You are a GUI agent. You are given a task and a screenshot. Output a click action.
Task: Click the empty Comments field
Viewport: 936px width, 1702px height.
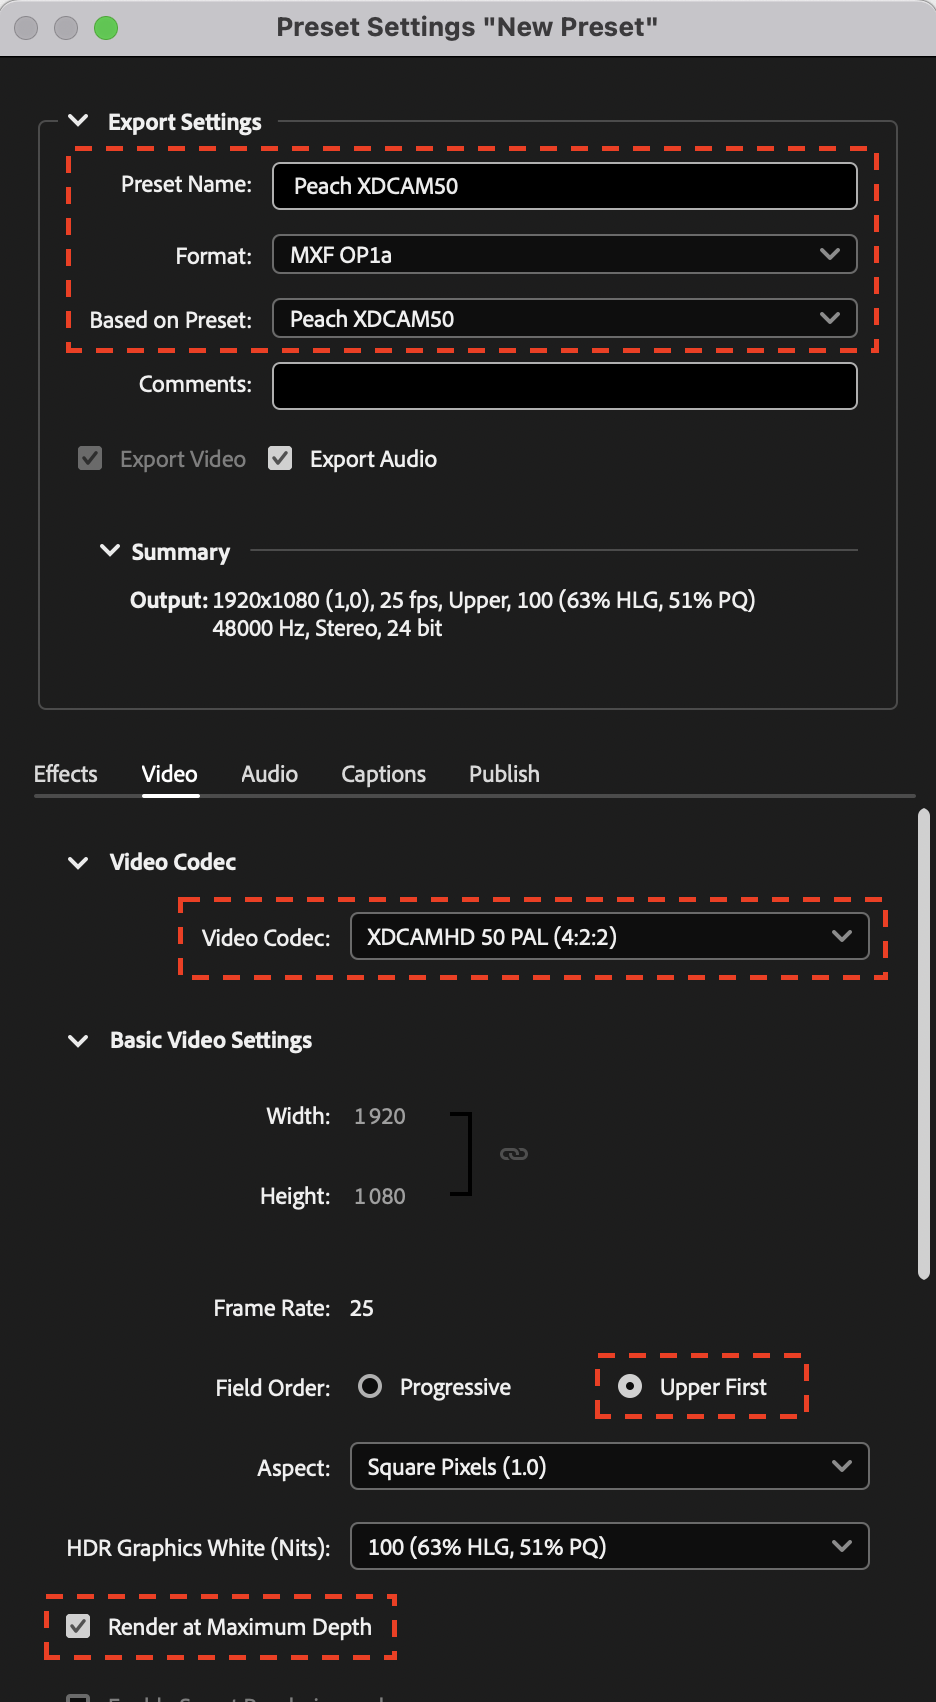pos(565,386)
